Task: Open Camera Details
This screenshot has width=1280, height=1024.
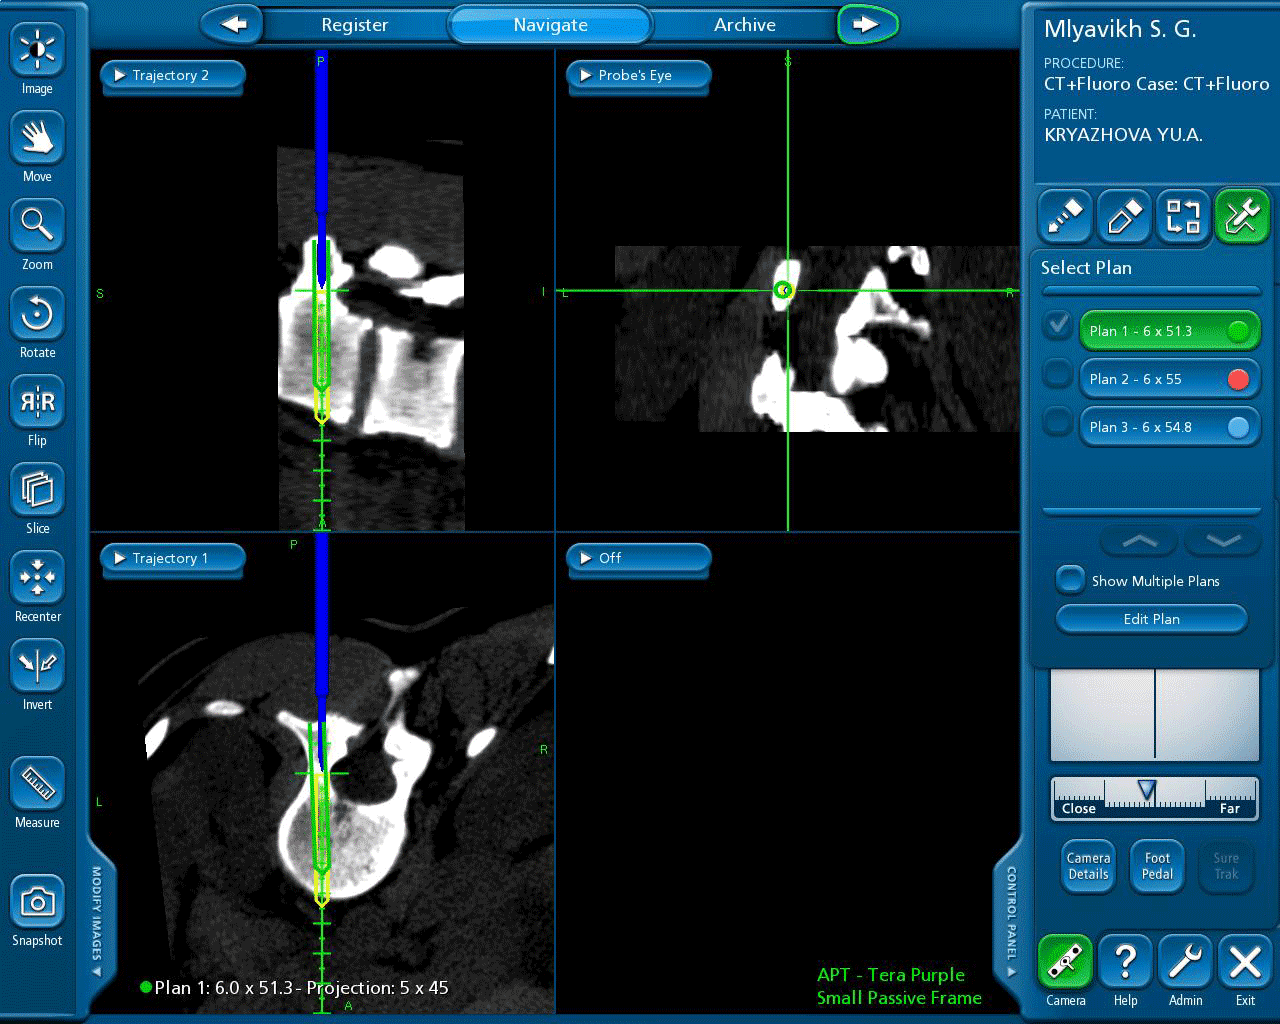Action: click(1088, 866)
